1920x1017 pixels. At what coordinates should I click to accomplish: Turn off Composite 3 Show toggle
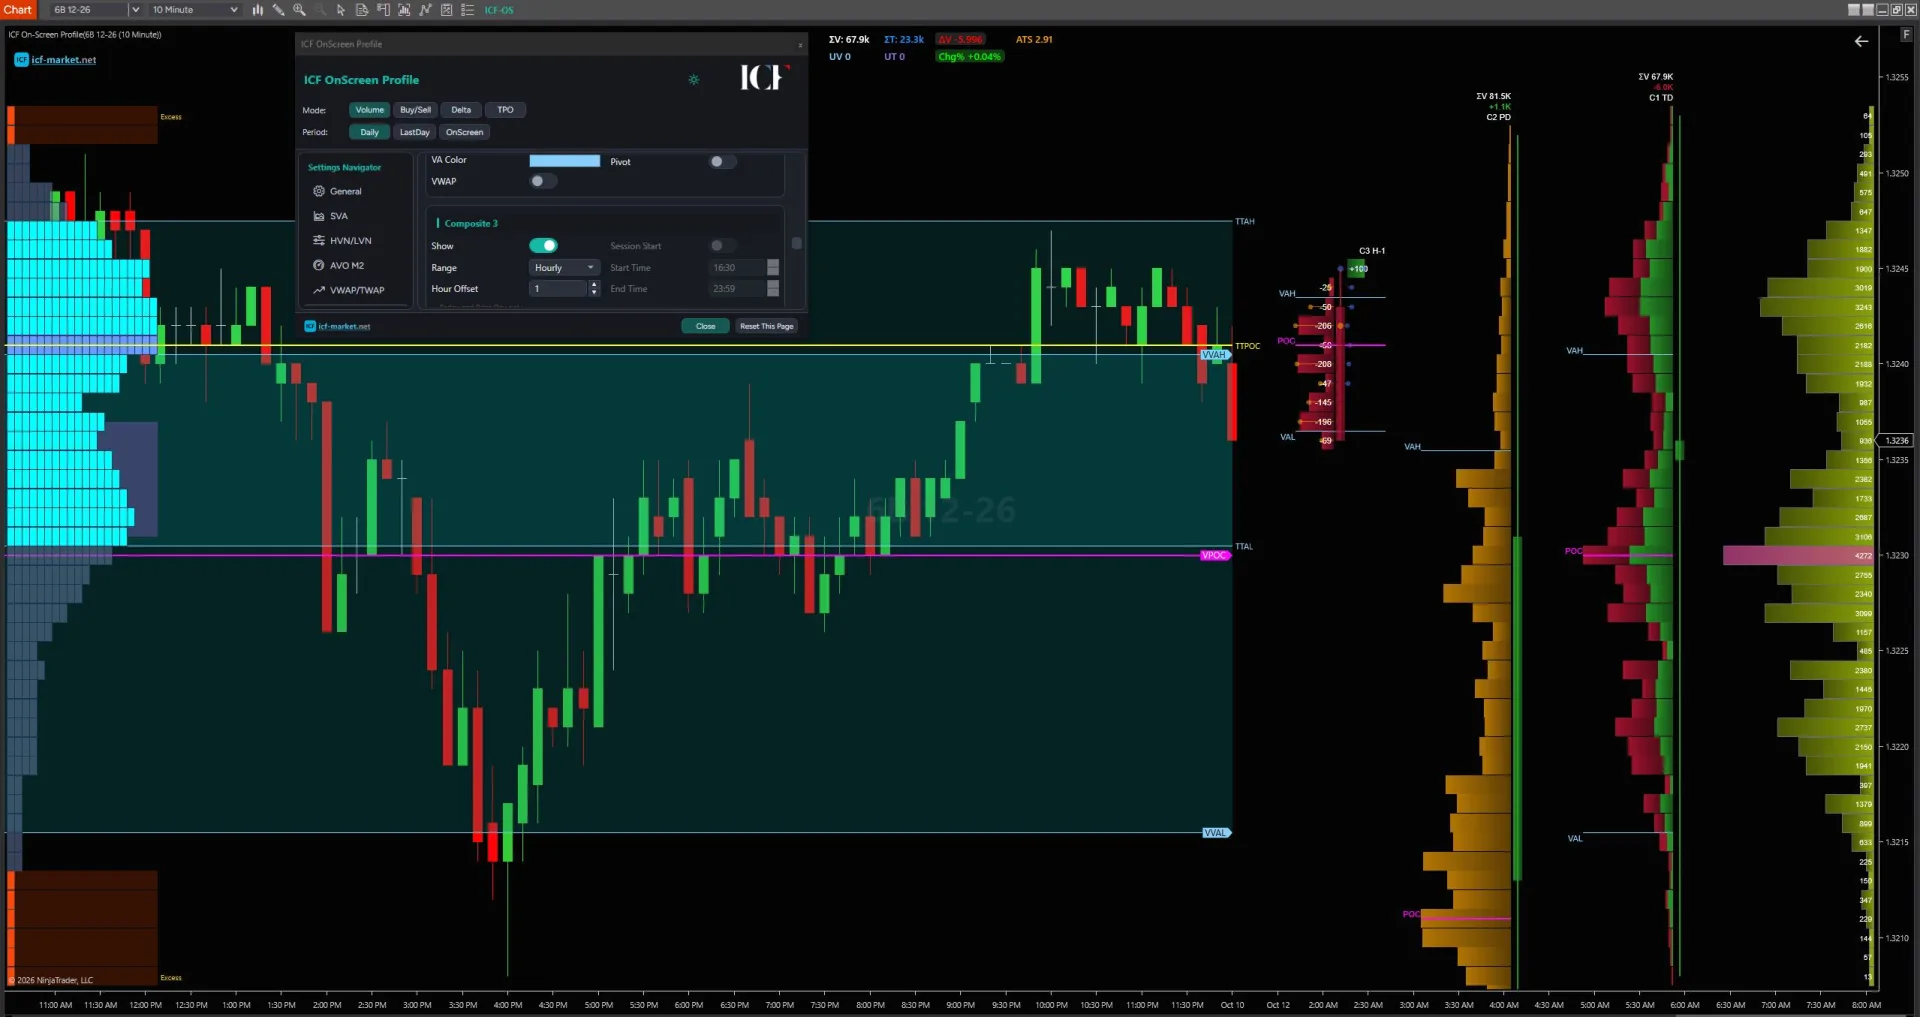click(x=543, y=246)
